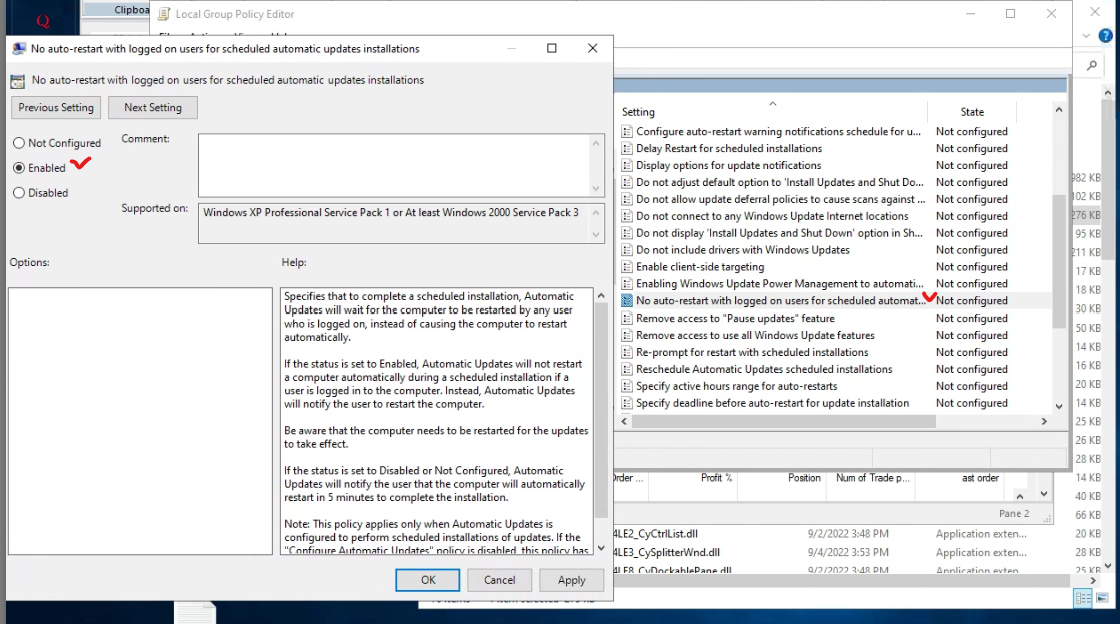Click icon of Enable client-side targeting policy
This screenshot has height=624, width=1120.
pyautogui.click(x=627, y=267)
